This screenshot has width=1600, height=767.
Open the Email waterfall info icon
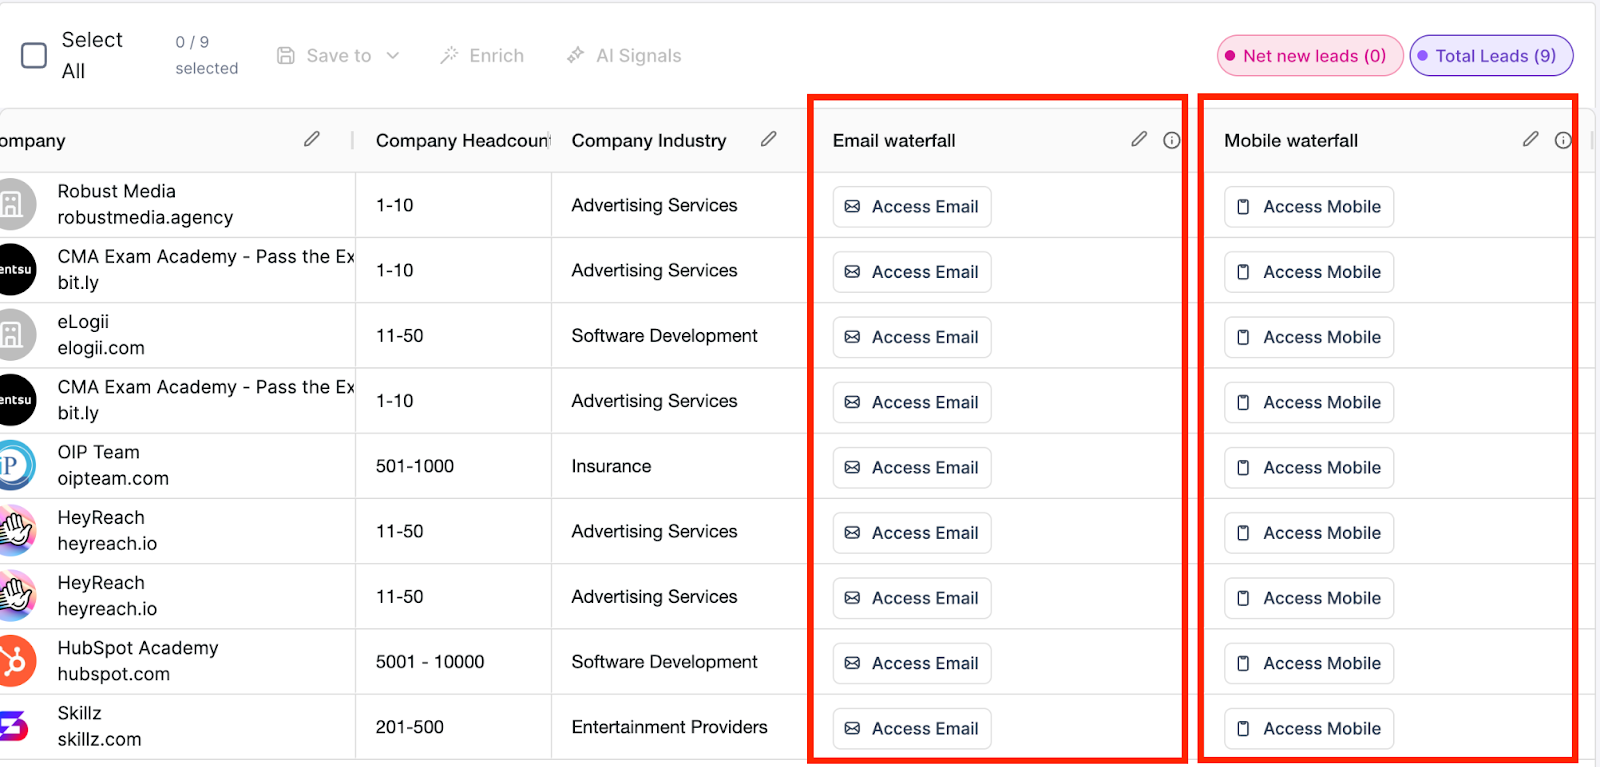[1172, 140]
